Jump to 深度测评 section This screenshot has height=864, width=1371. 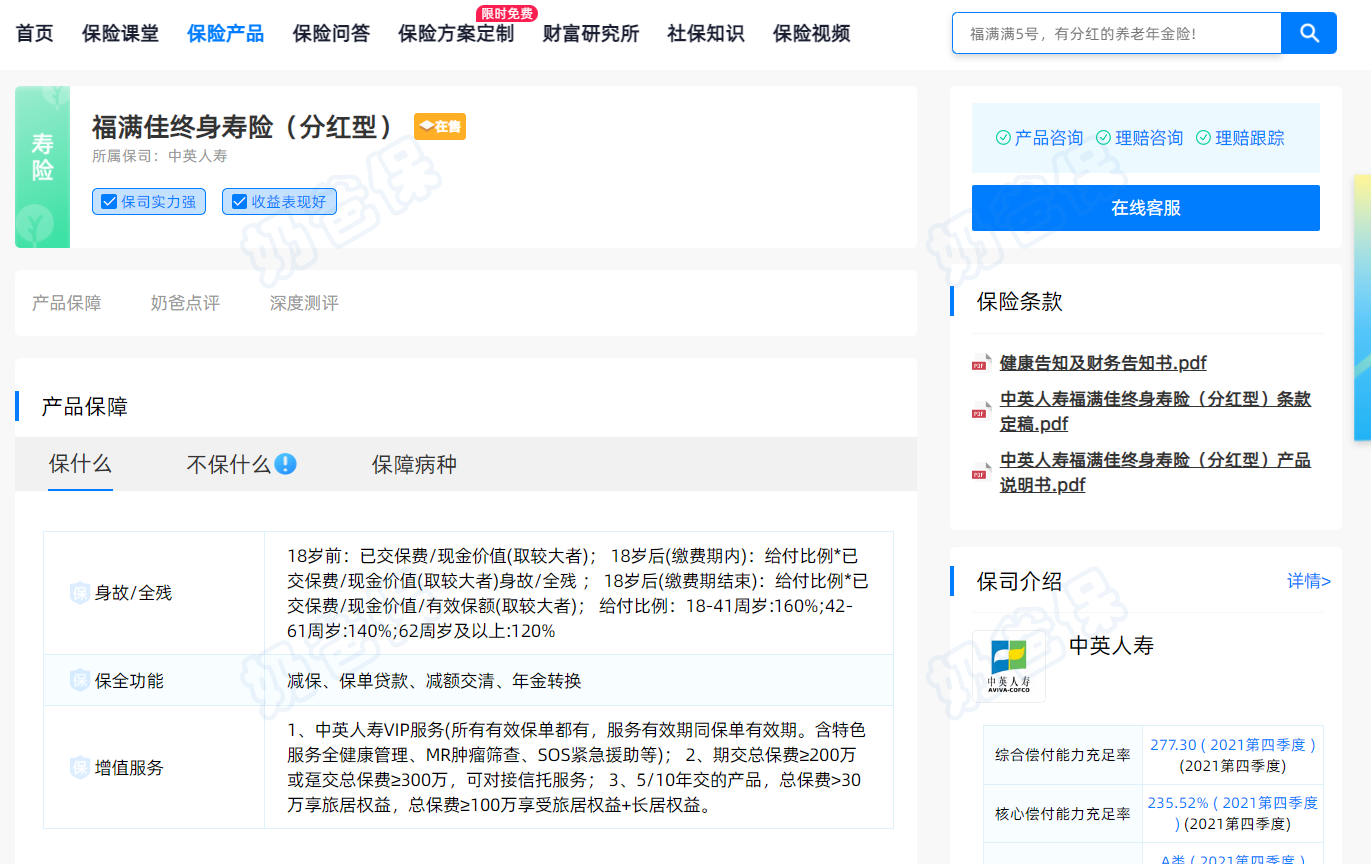pyautogui.click(x=304, y=303)
